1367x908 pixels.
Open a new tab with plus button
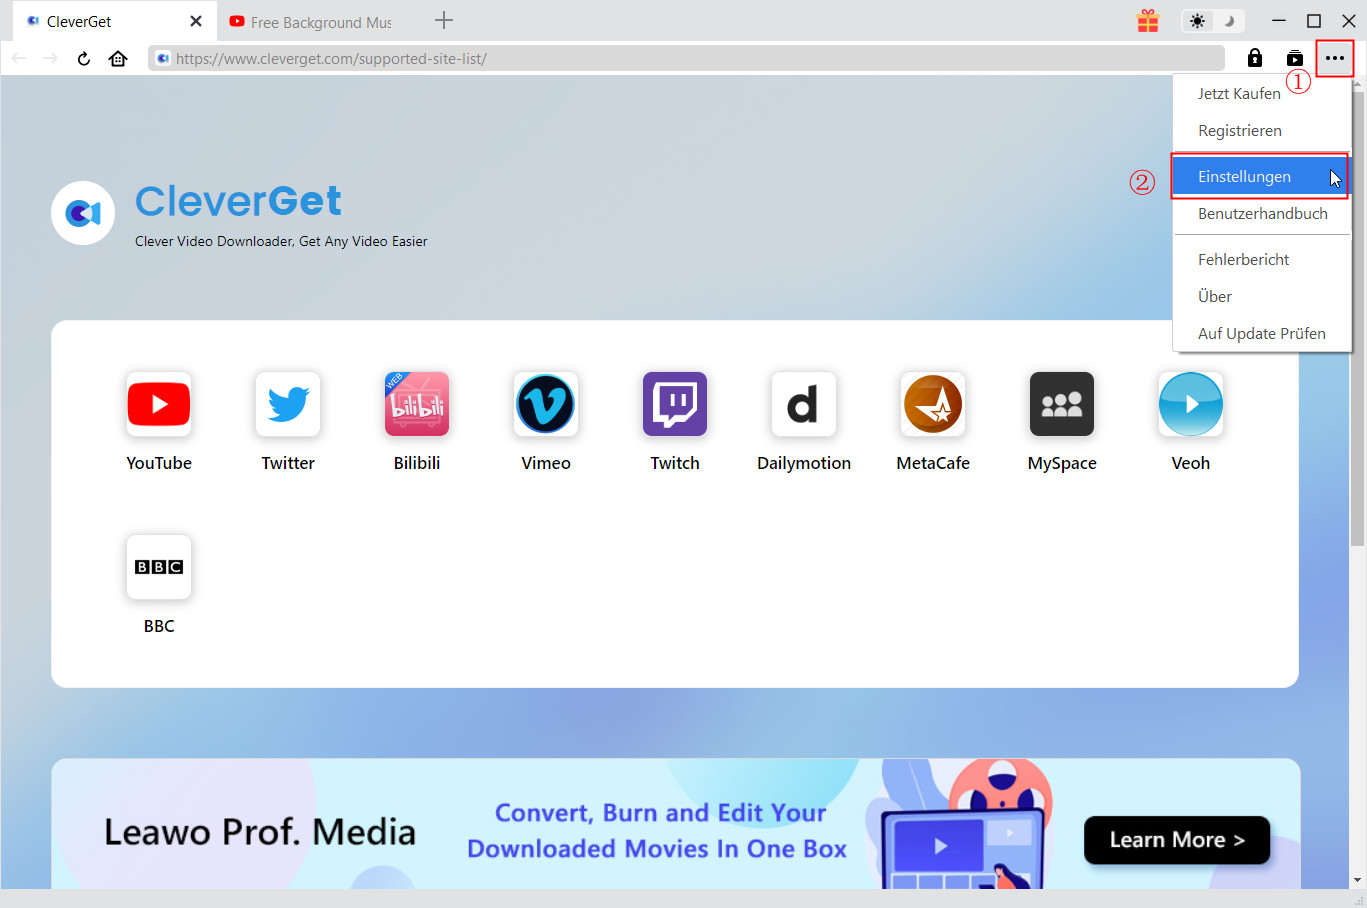coord(444,21)
